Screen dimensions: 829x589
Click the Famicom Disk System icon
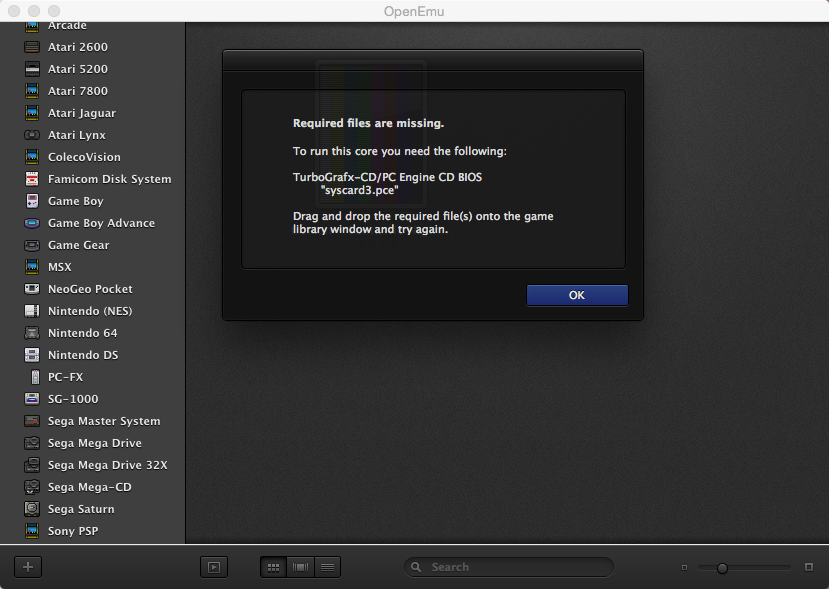pyautogui.click(x=32, y=179)
